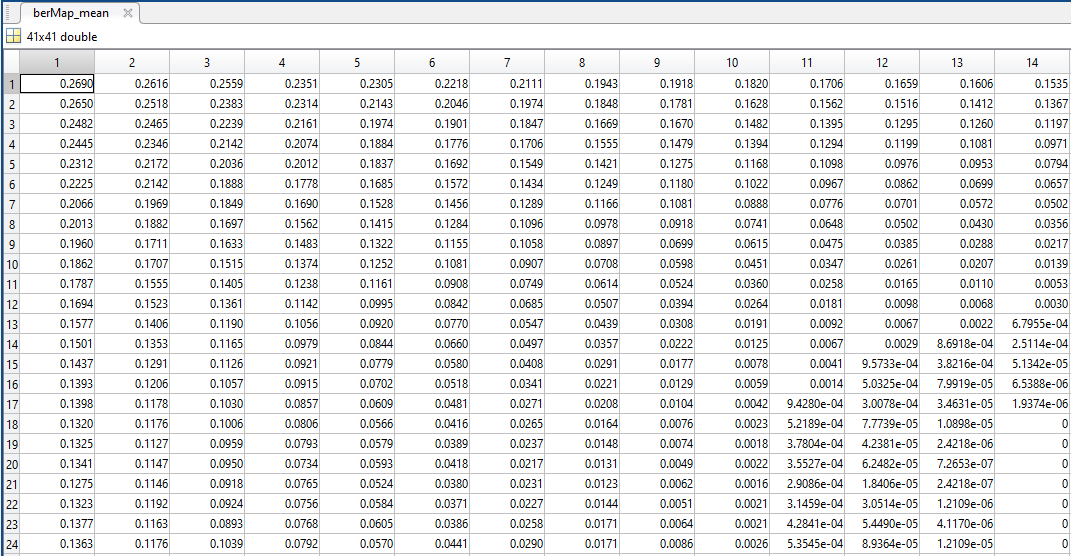Click cell containing 7.2653e-07
The width and height of the screenshot is (1071, 556).
click(x=957, y=464)
